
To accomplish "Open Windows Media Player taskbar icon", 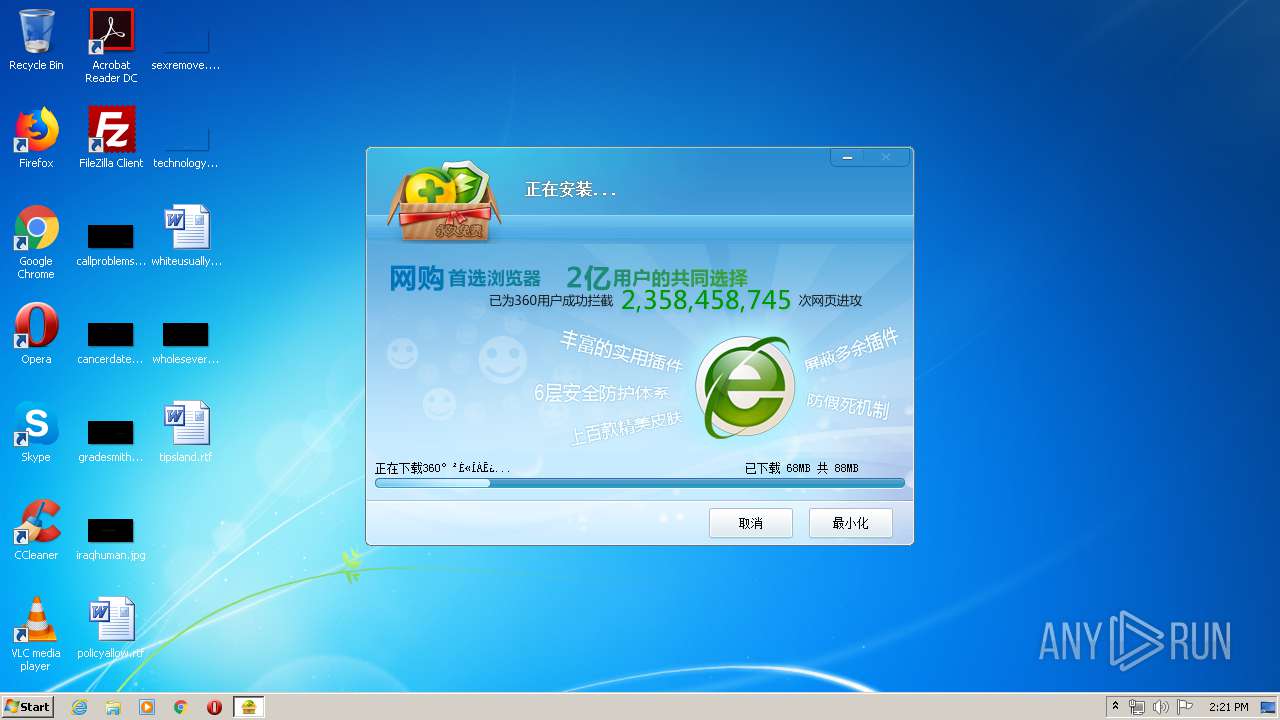I will click(x=147, y=707).
